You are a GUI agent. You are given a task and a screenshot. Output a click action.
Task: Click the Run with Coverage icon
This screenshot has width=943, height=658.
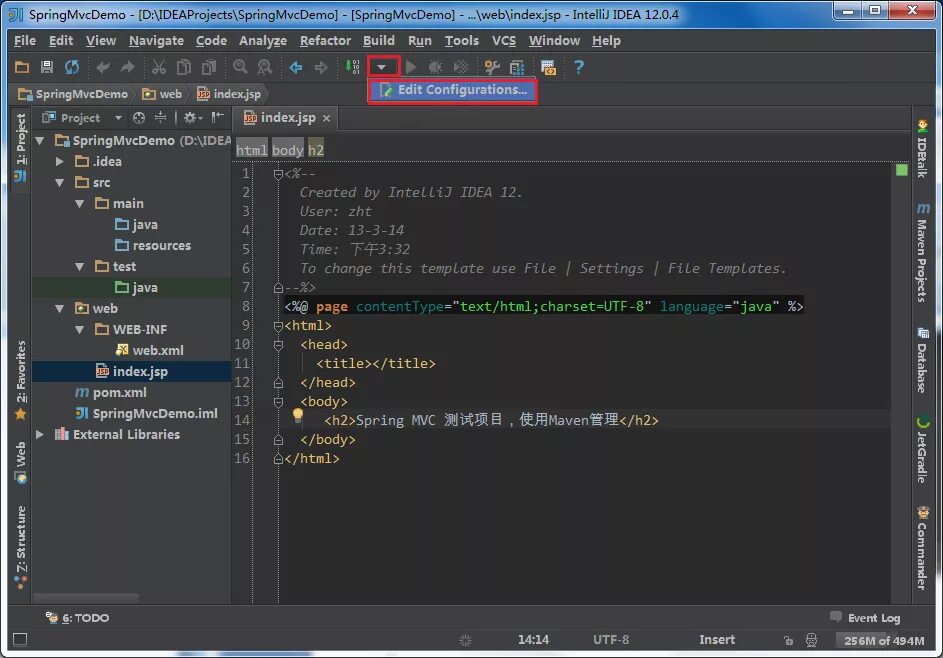(x=461, y=67)
